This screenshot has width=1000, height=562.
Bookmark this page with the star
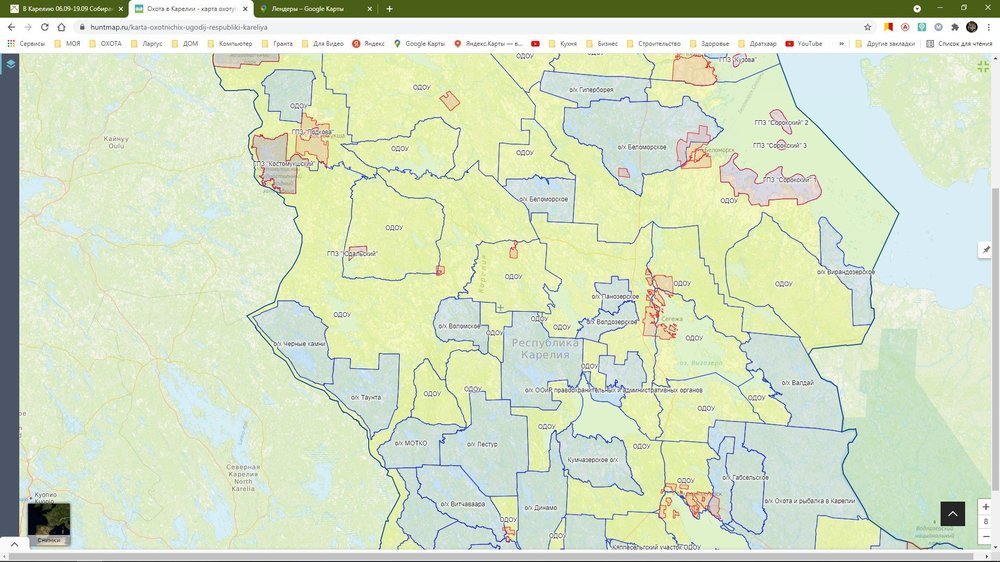click(x=867, y=27)
